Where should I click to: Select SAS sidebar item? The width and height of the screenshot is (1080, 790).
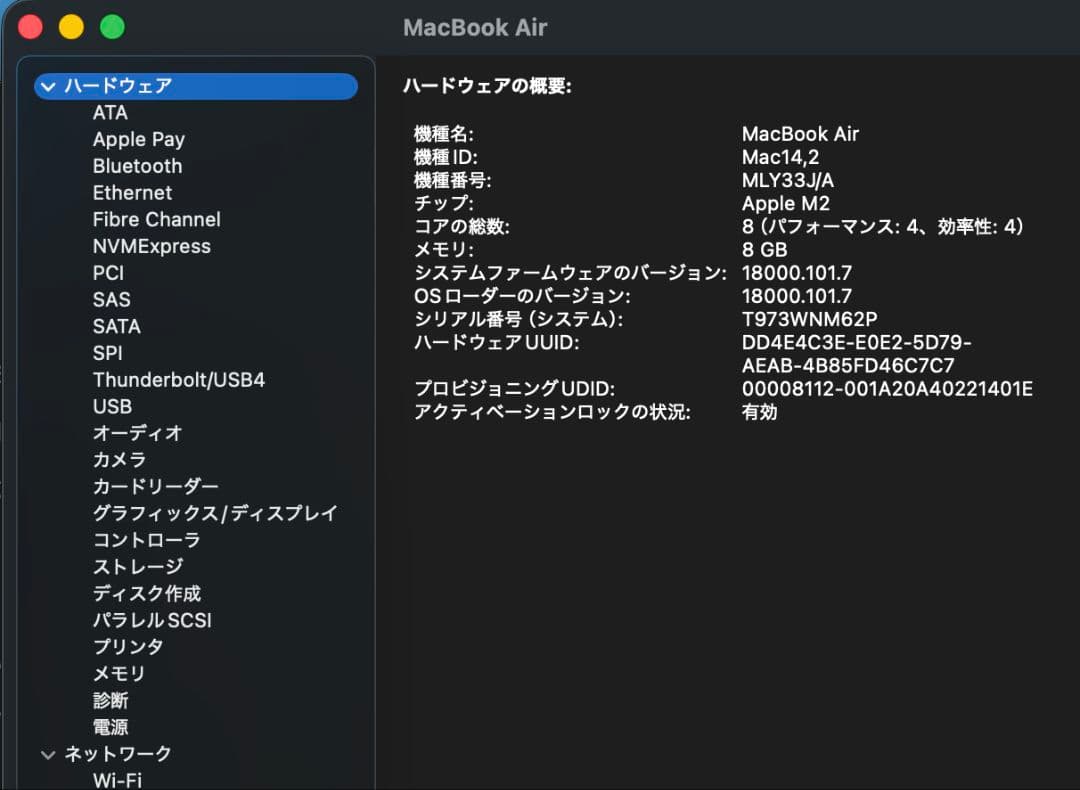(x=112, y=300)
